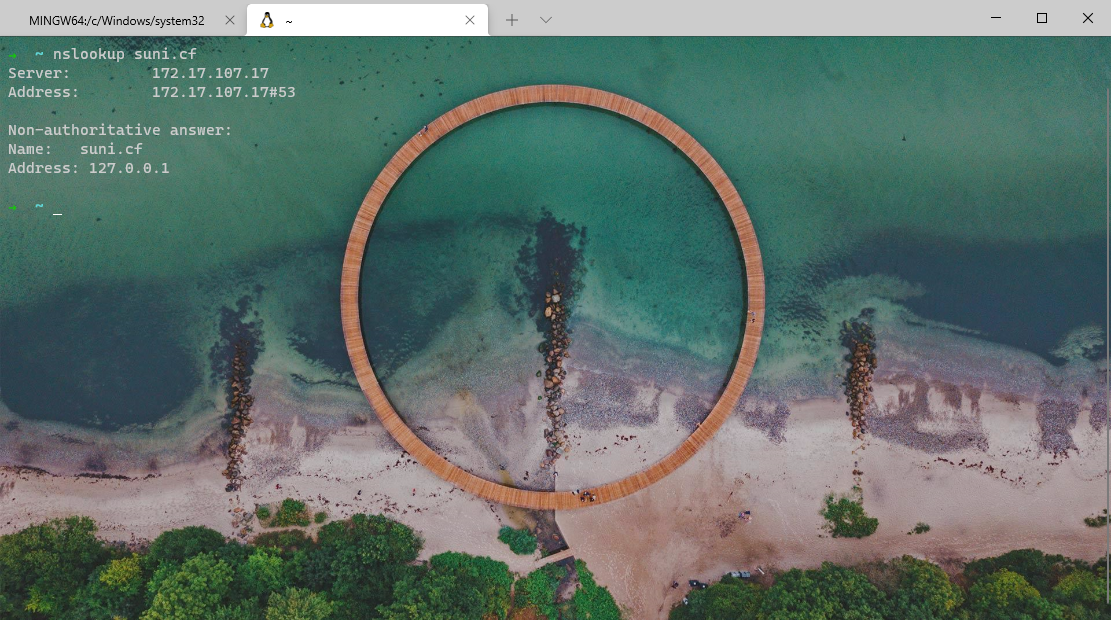1111x620 pixels.
Task: Open the new-tab profile dropdown chevron
Action: tap(546, 21)
